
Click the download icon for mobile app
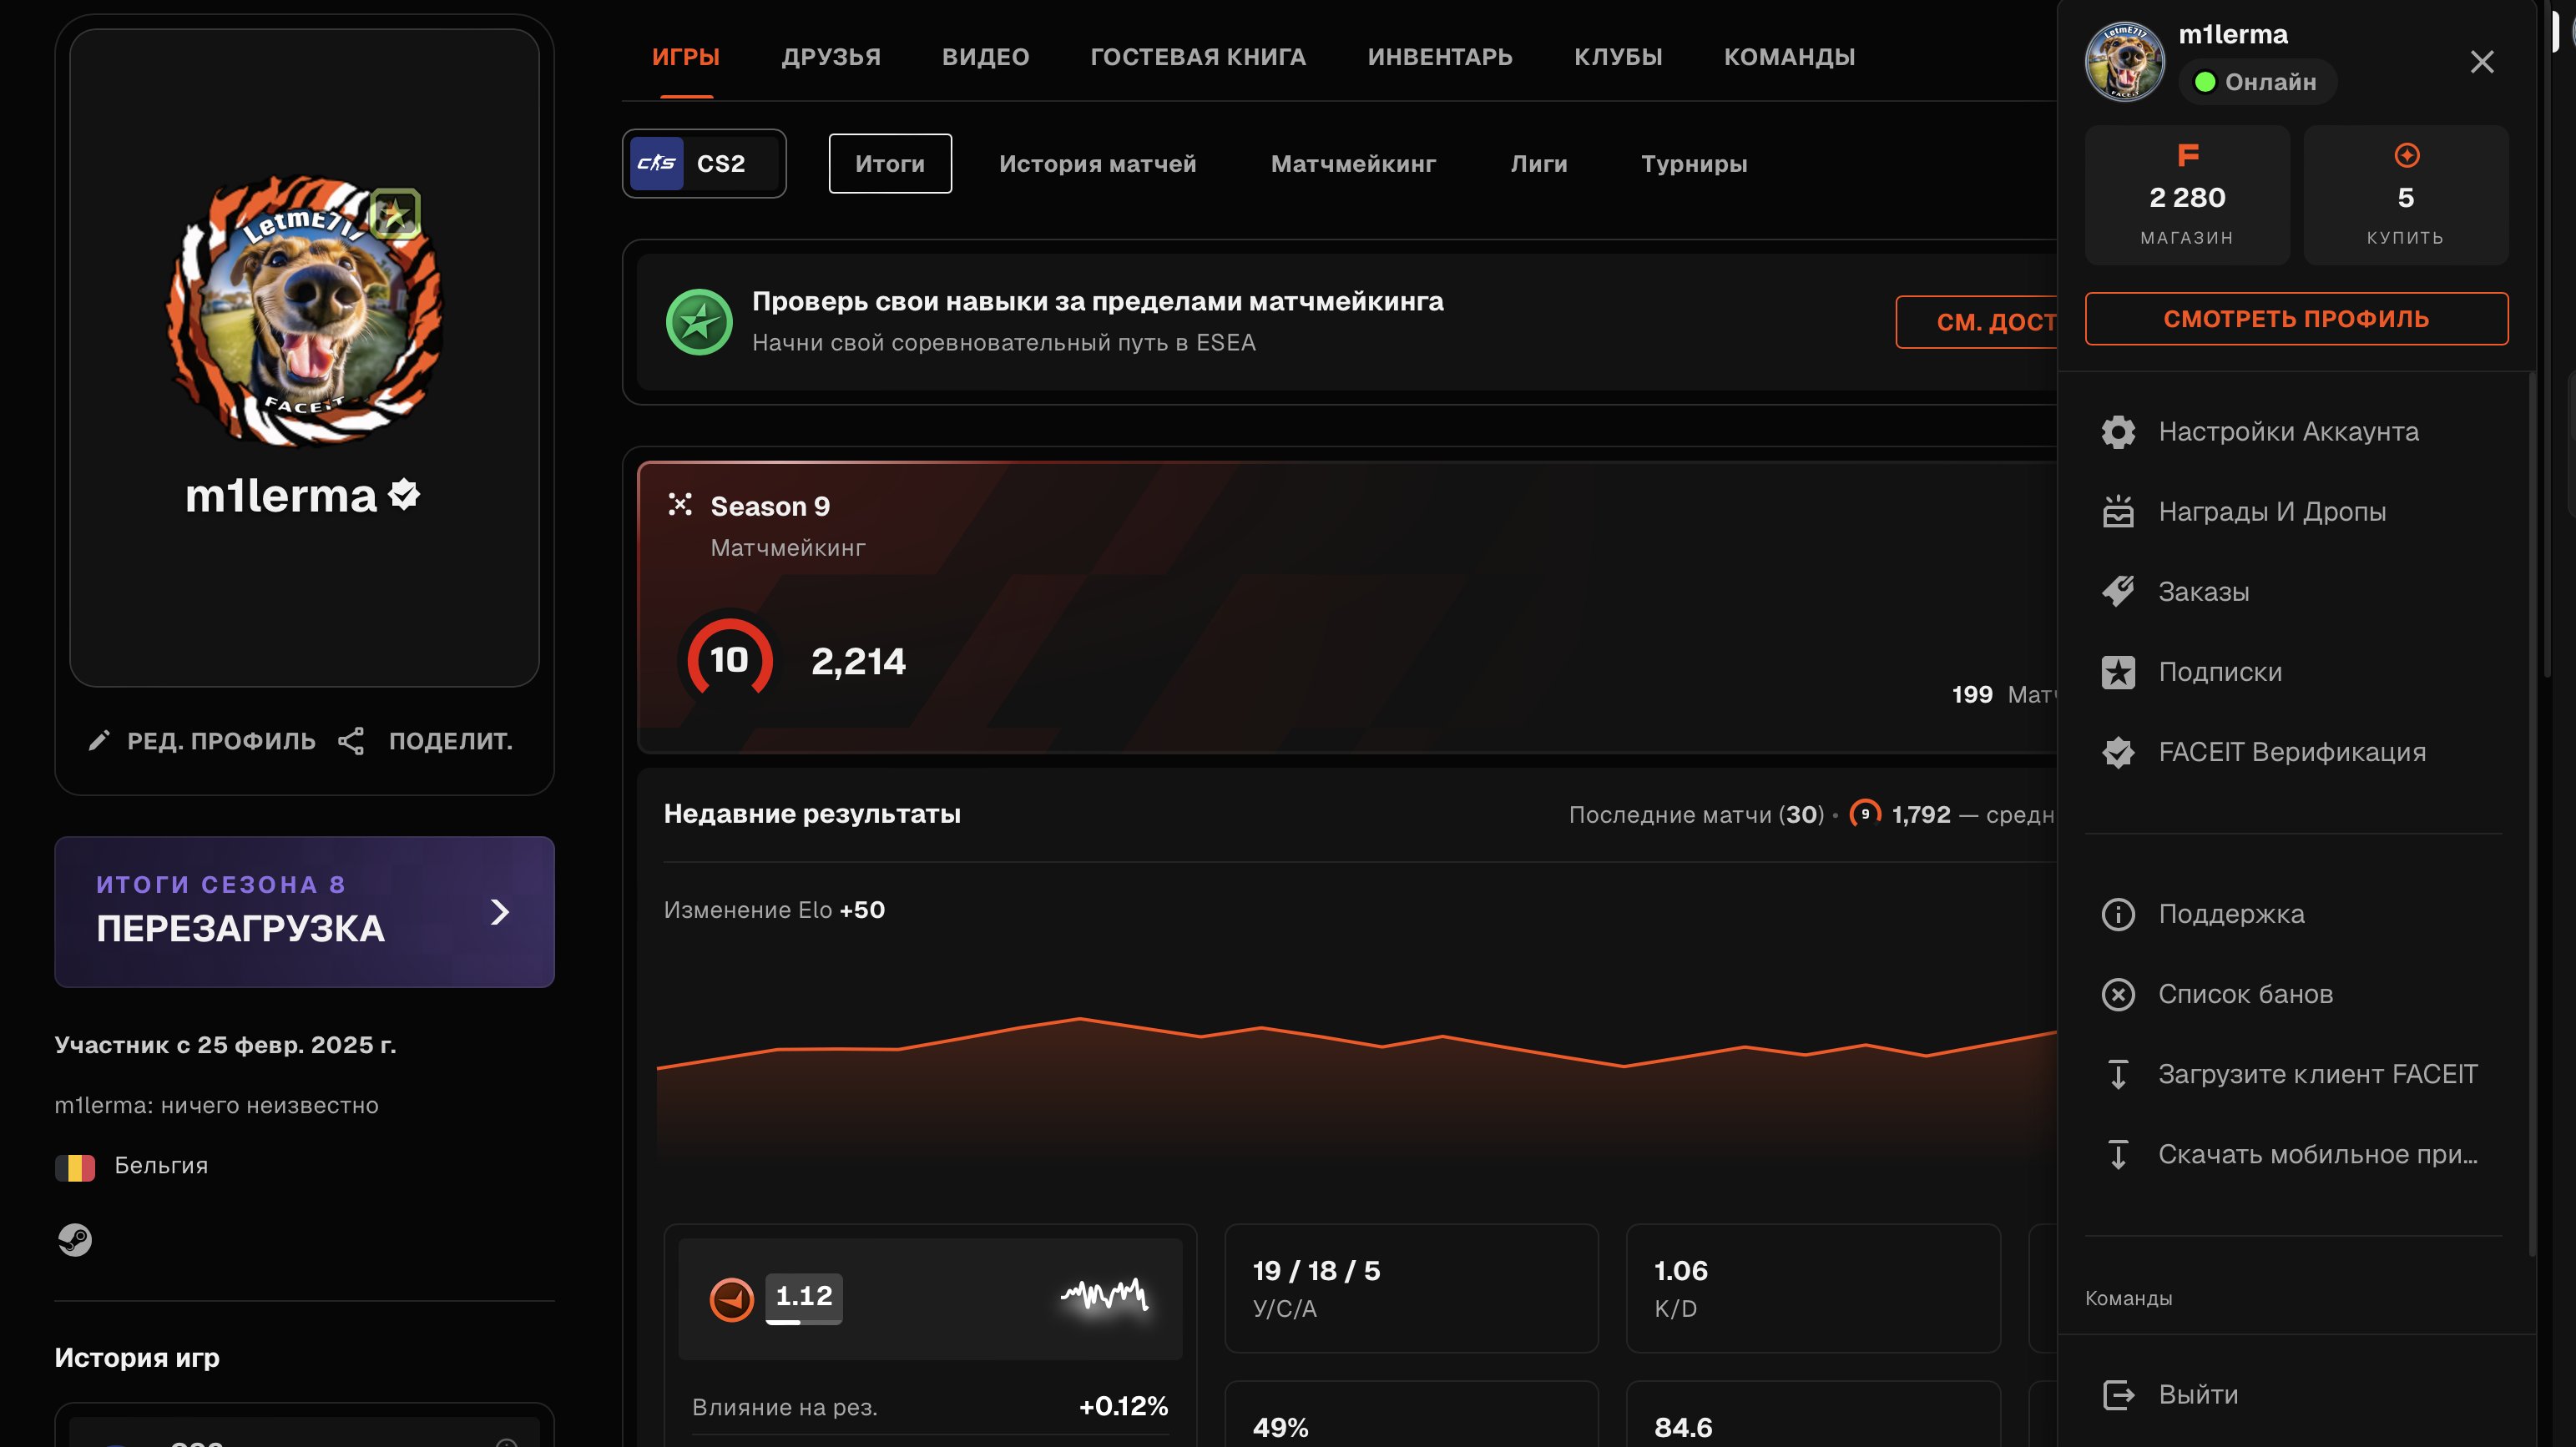(2117, 1154)
